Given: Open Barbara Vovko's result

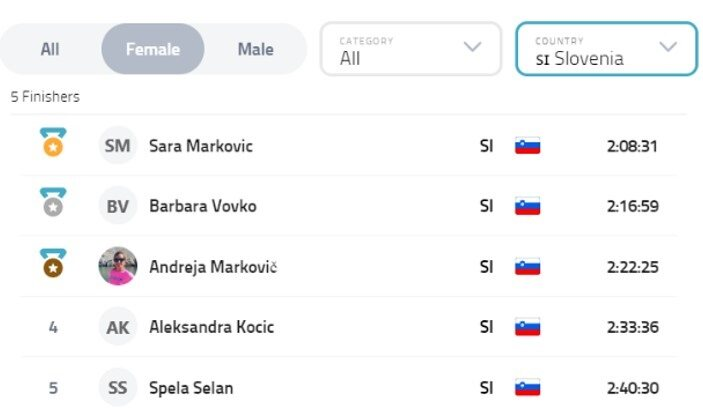Looking at the screenshot, I should click(x=203, y=206).
